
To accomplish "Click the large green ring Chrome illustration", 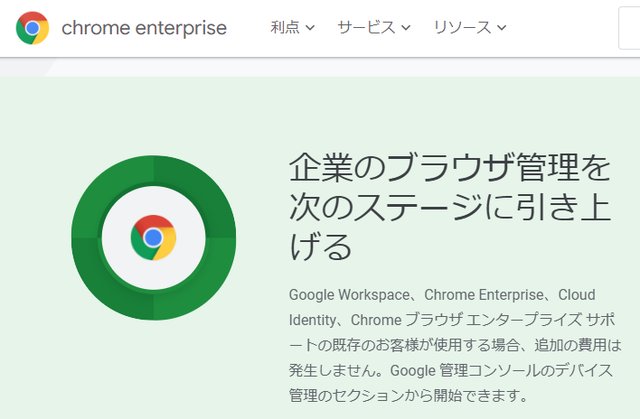I will point(153,238).
